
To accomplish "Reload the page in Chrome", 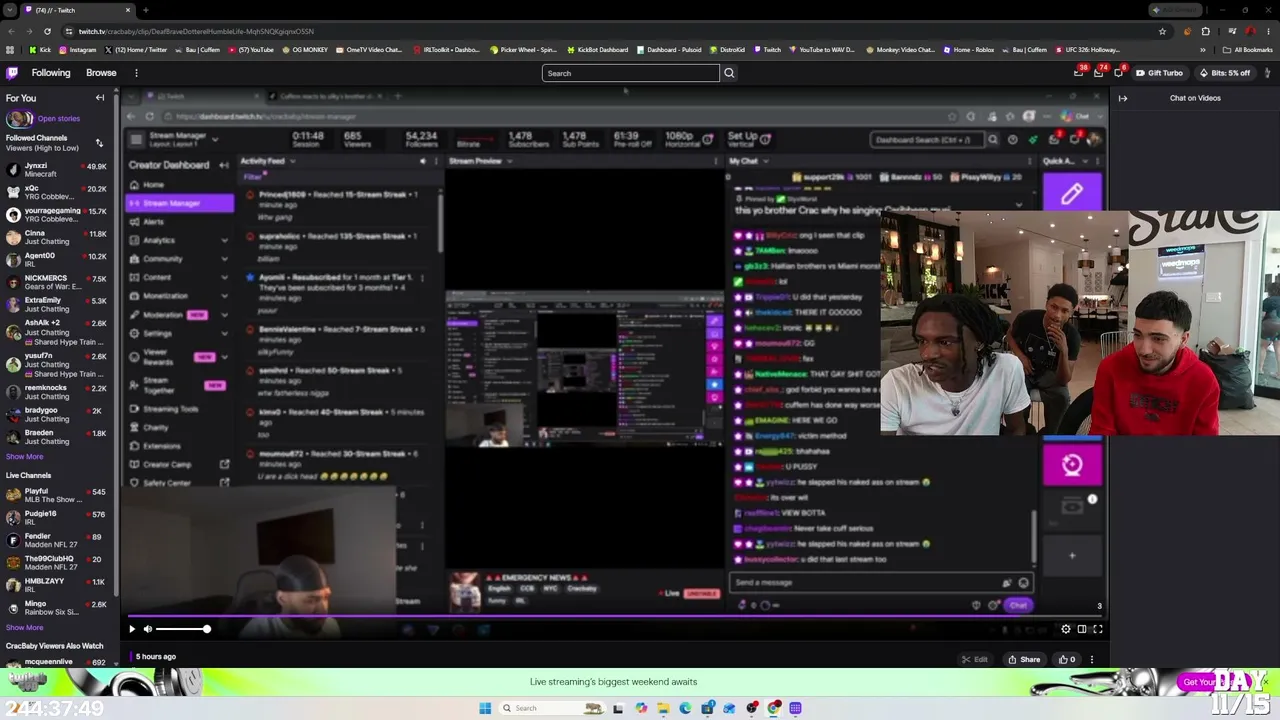I will coord(47,31).
